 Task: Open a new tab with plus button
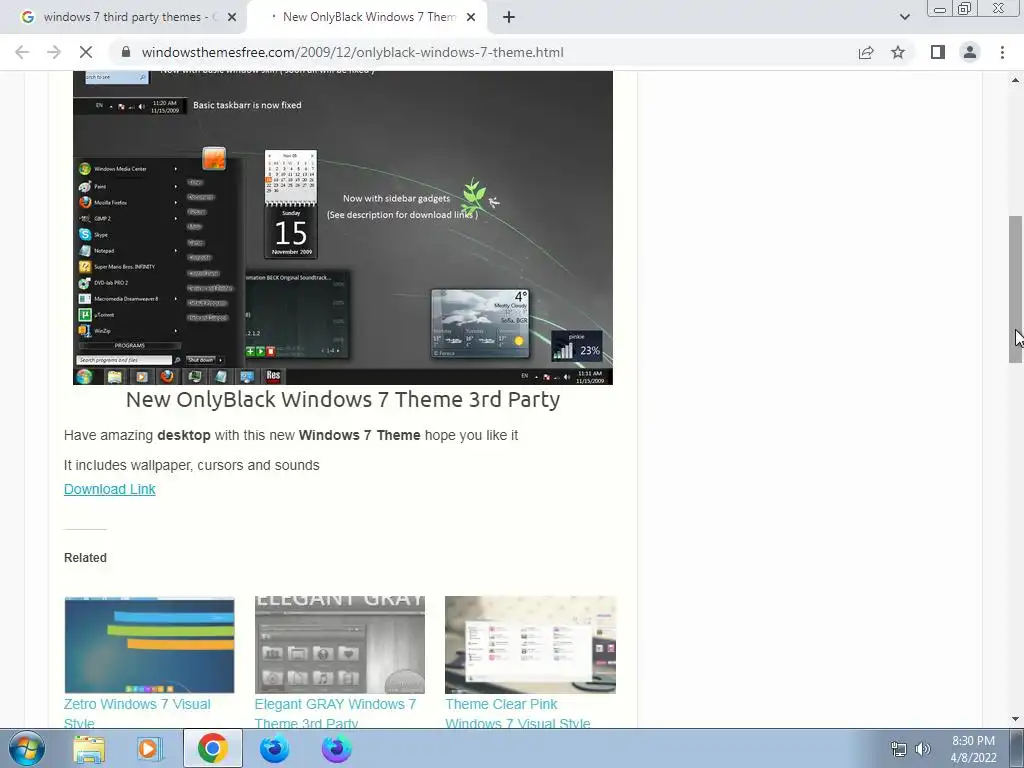click(509, 17)
